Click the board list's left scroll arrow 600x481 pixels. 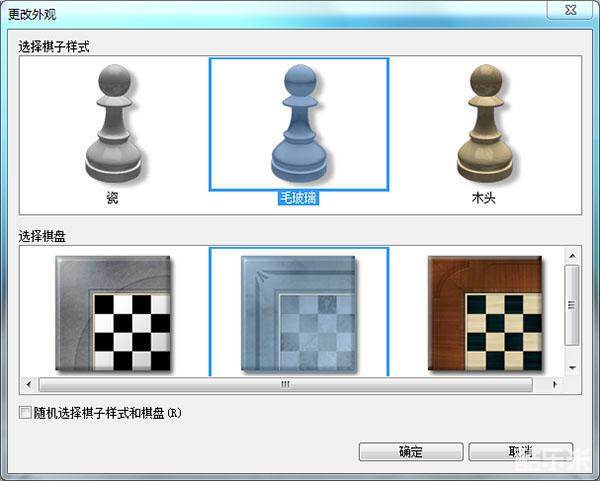pyautogui.click(x=27, y=383)
